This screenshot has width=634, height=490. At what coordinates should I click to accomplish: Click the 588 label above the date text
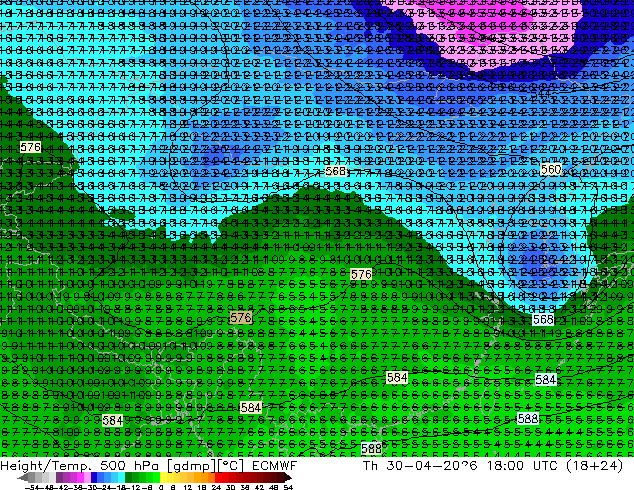click(x=528, y=418)
